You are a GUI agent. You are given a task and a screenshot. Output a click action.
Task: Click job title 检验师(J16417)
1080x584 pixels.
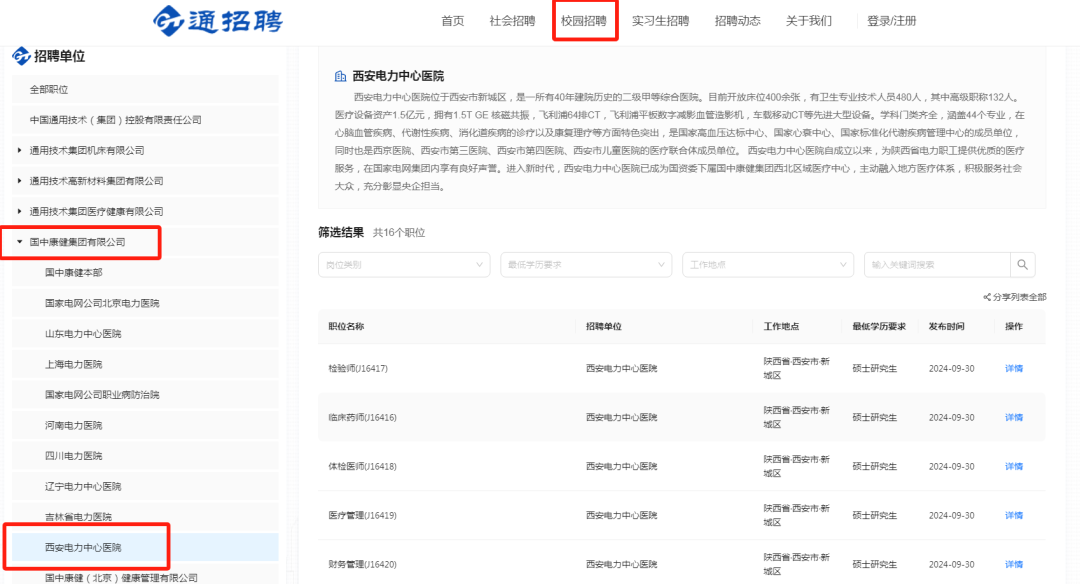(x=358, y=368)
